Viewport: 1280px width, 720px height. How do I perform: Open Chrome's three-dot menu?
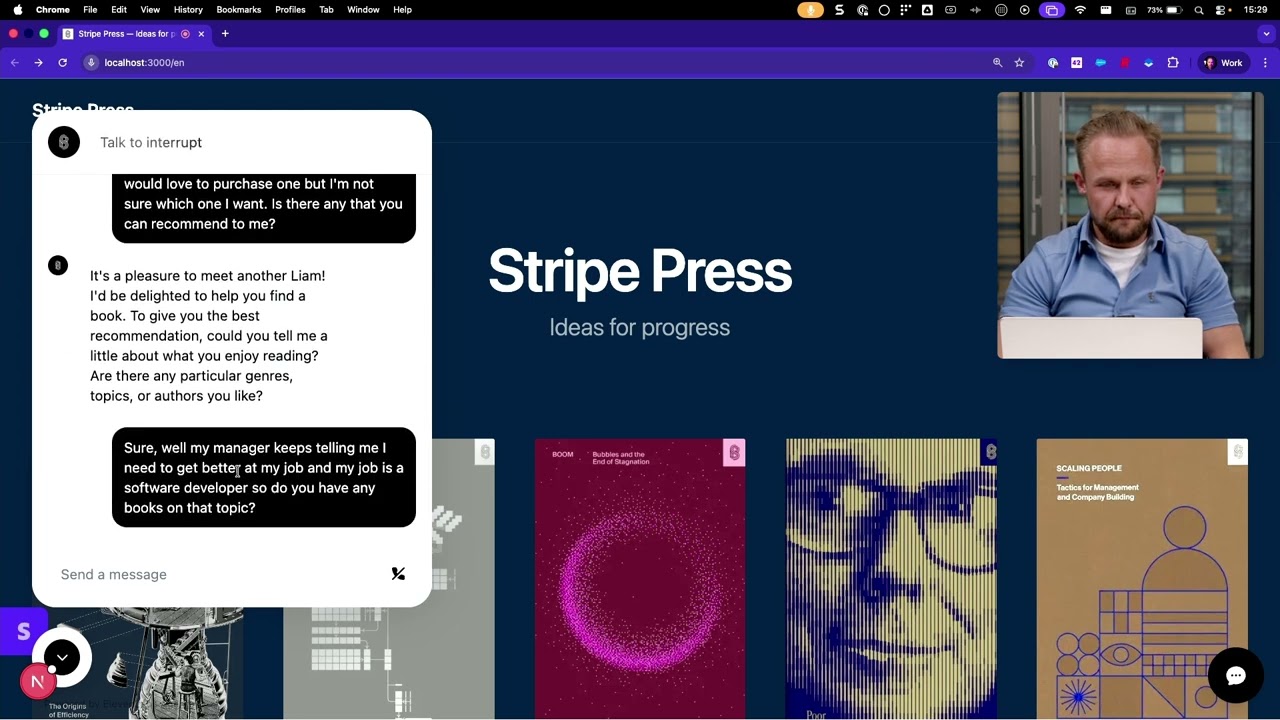(x=1265, y=62)
